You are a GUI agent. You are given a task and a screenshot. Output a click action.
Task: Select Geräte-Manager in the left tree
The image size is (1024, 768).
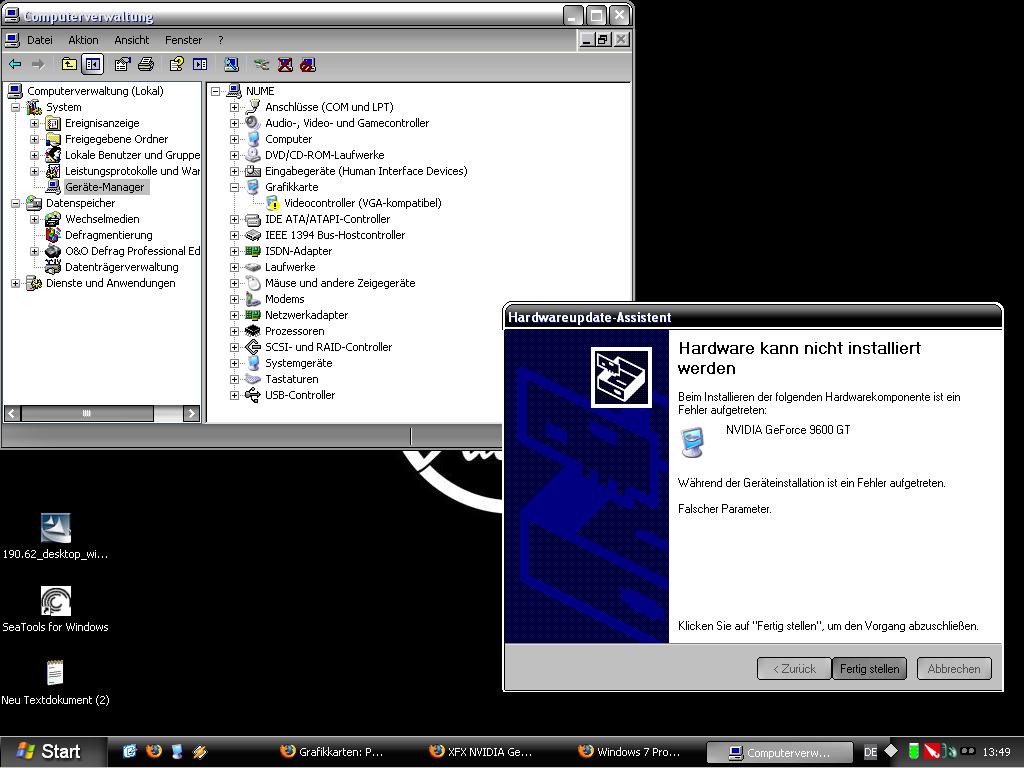coord(104,187)
